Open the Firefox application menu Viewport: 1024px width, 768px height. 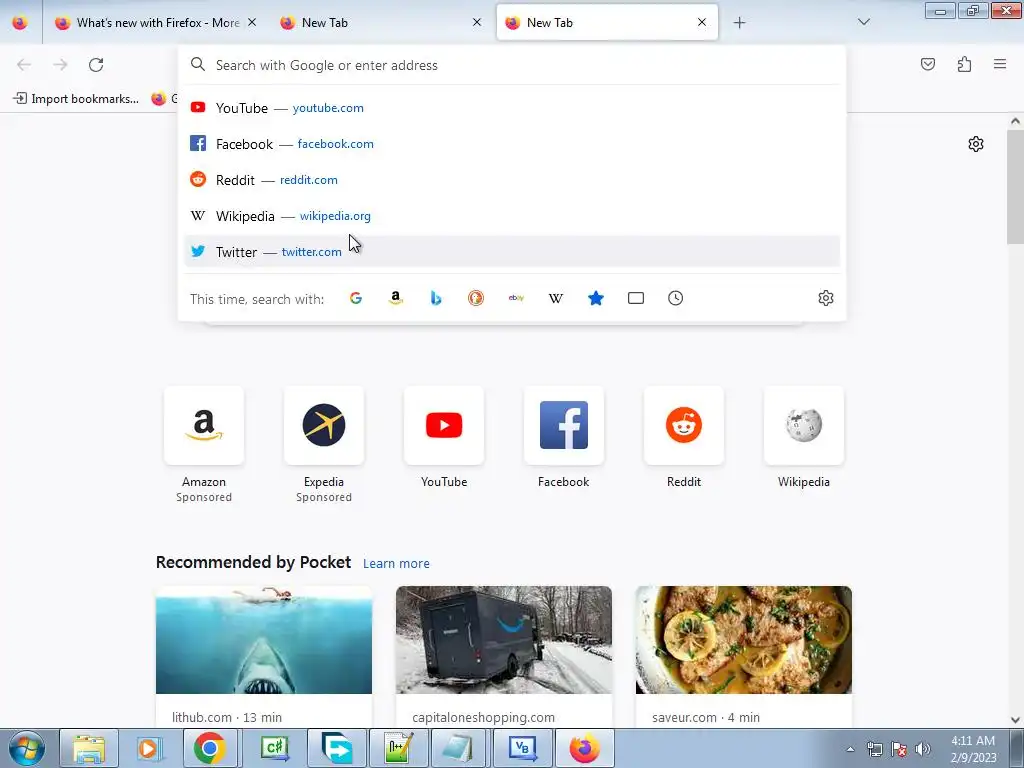coord(1000,64)
